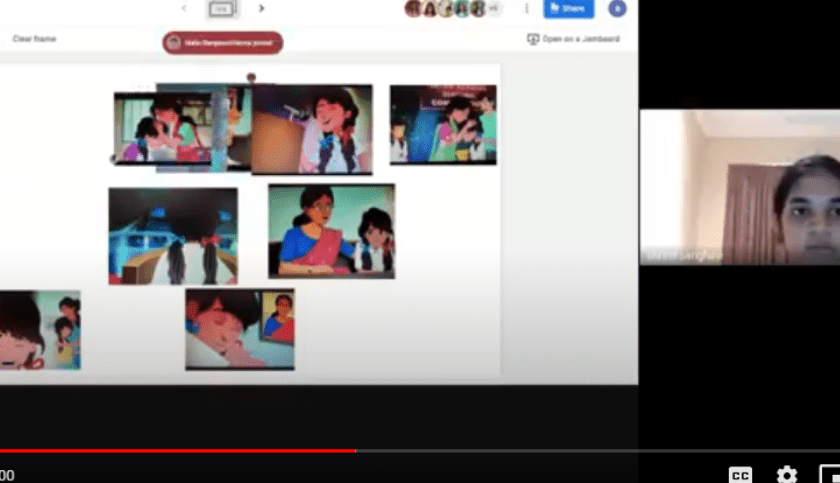
Task: Open the frame bar thumbnail indicator
Action: point(222,9)
